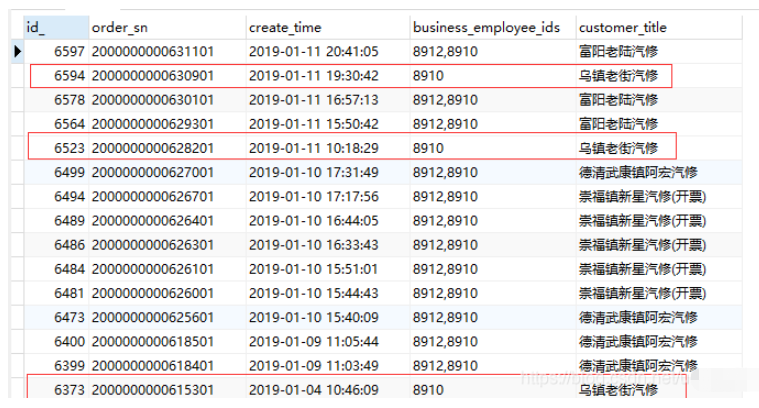The image size is (759, 408).
Task: Select create_time 2019-01-09 11:05:44
Action: click(x=314, y=342)
